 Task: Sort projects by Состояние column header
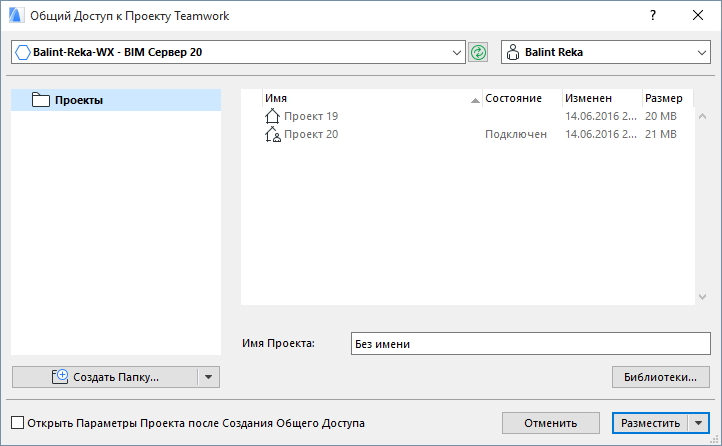(x=513, y=98)
